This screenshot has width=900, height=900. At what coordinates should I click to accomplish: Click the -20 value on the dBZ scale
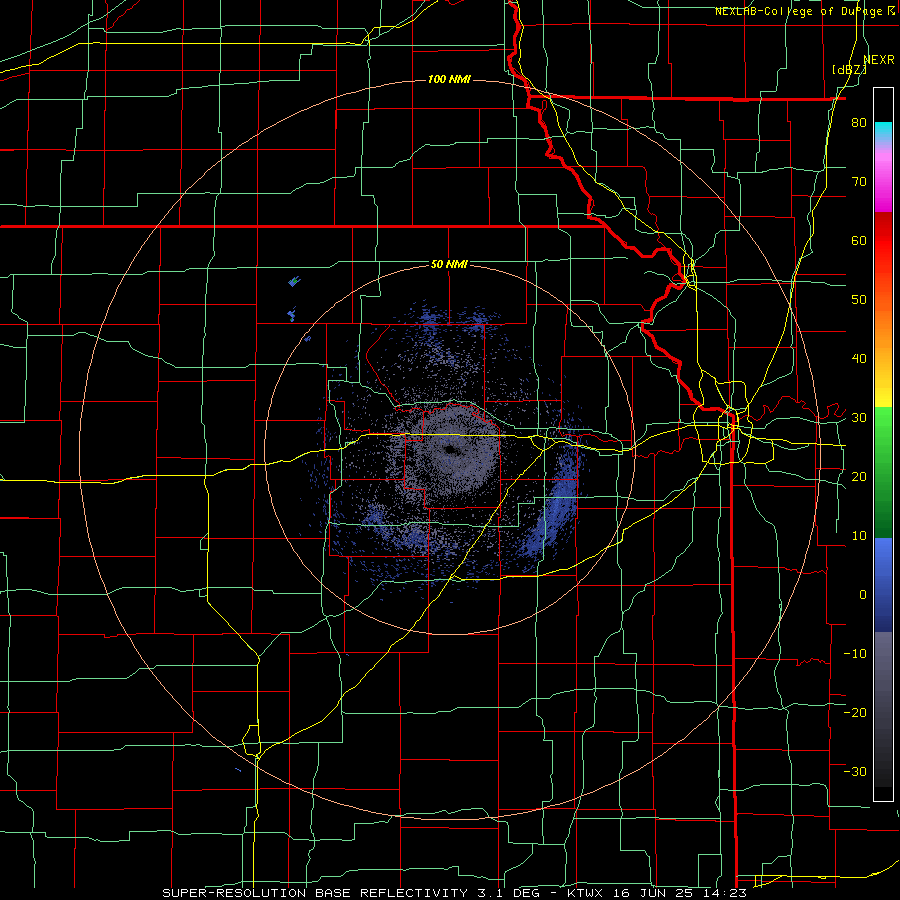click(855, 712)
